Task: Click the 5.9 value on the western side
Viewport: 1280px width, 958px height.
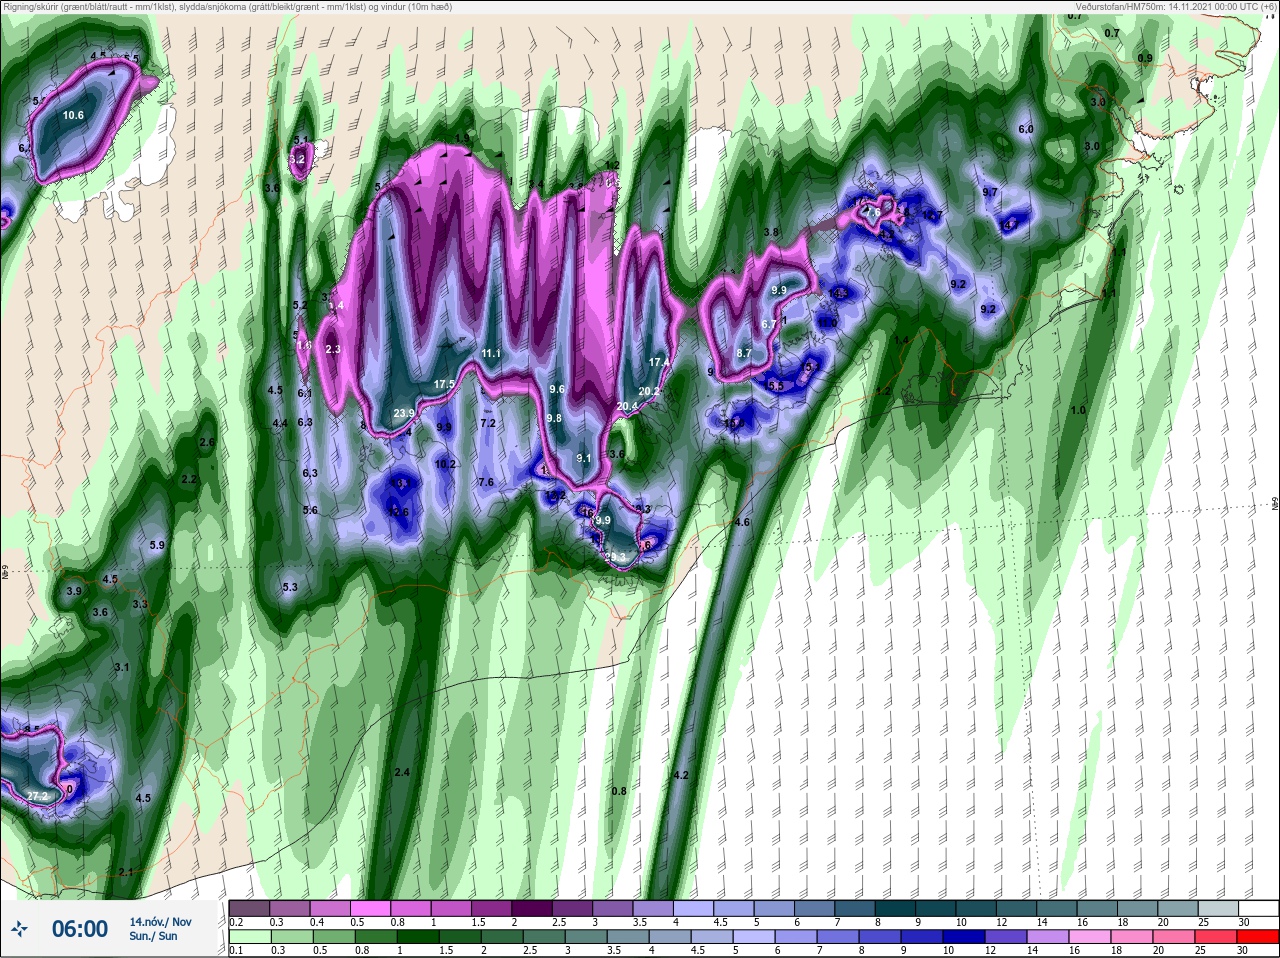Action: point(157,545)
